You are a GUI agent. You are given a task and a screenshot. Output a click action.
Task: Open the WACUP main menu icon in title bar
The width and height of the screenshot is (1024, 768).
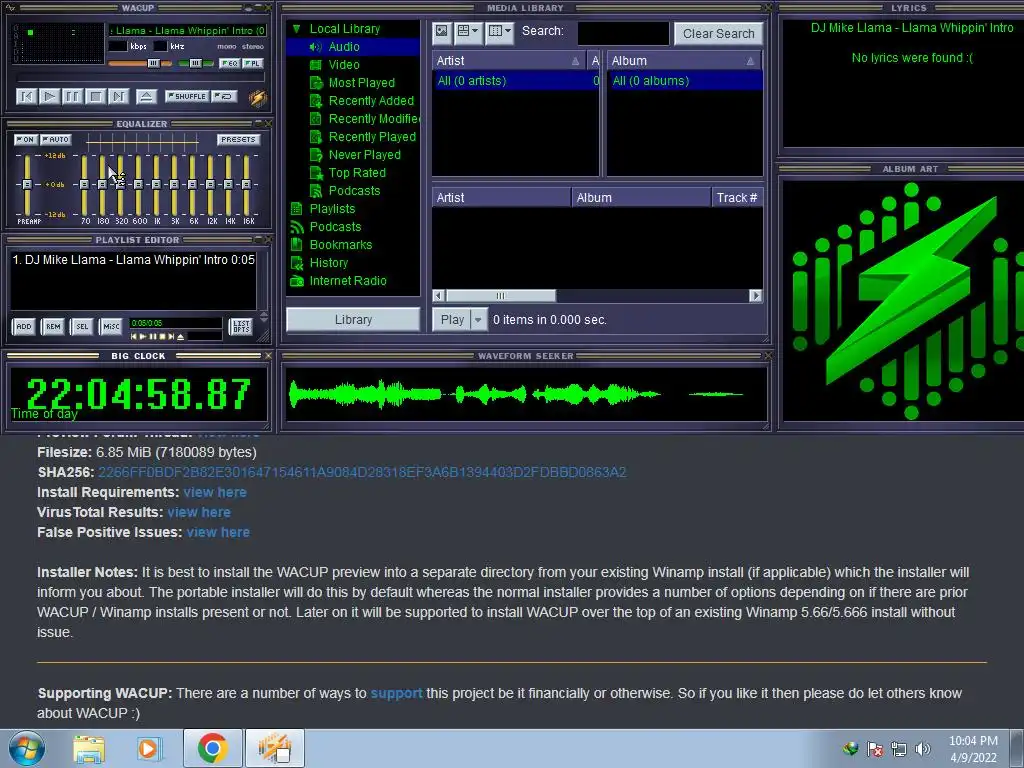tap(10, 8)
